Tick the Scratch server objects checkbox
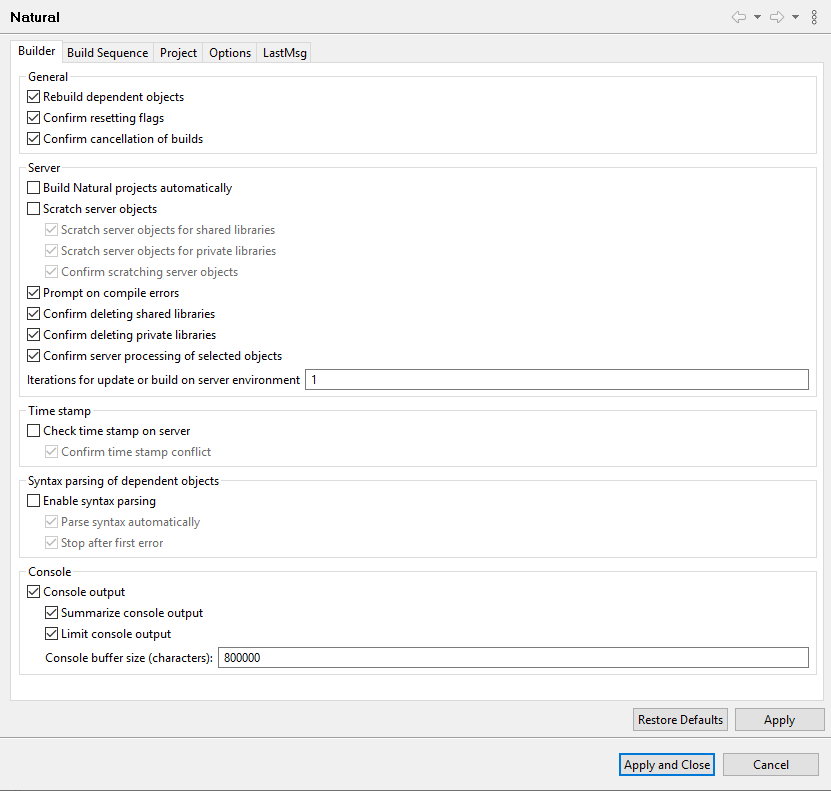This screenshot has width=831, height=791. 34,209
